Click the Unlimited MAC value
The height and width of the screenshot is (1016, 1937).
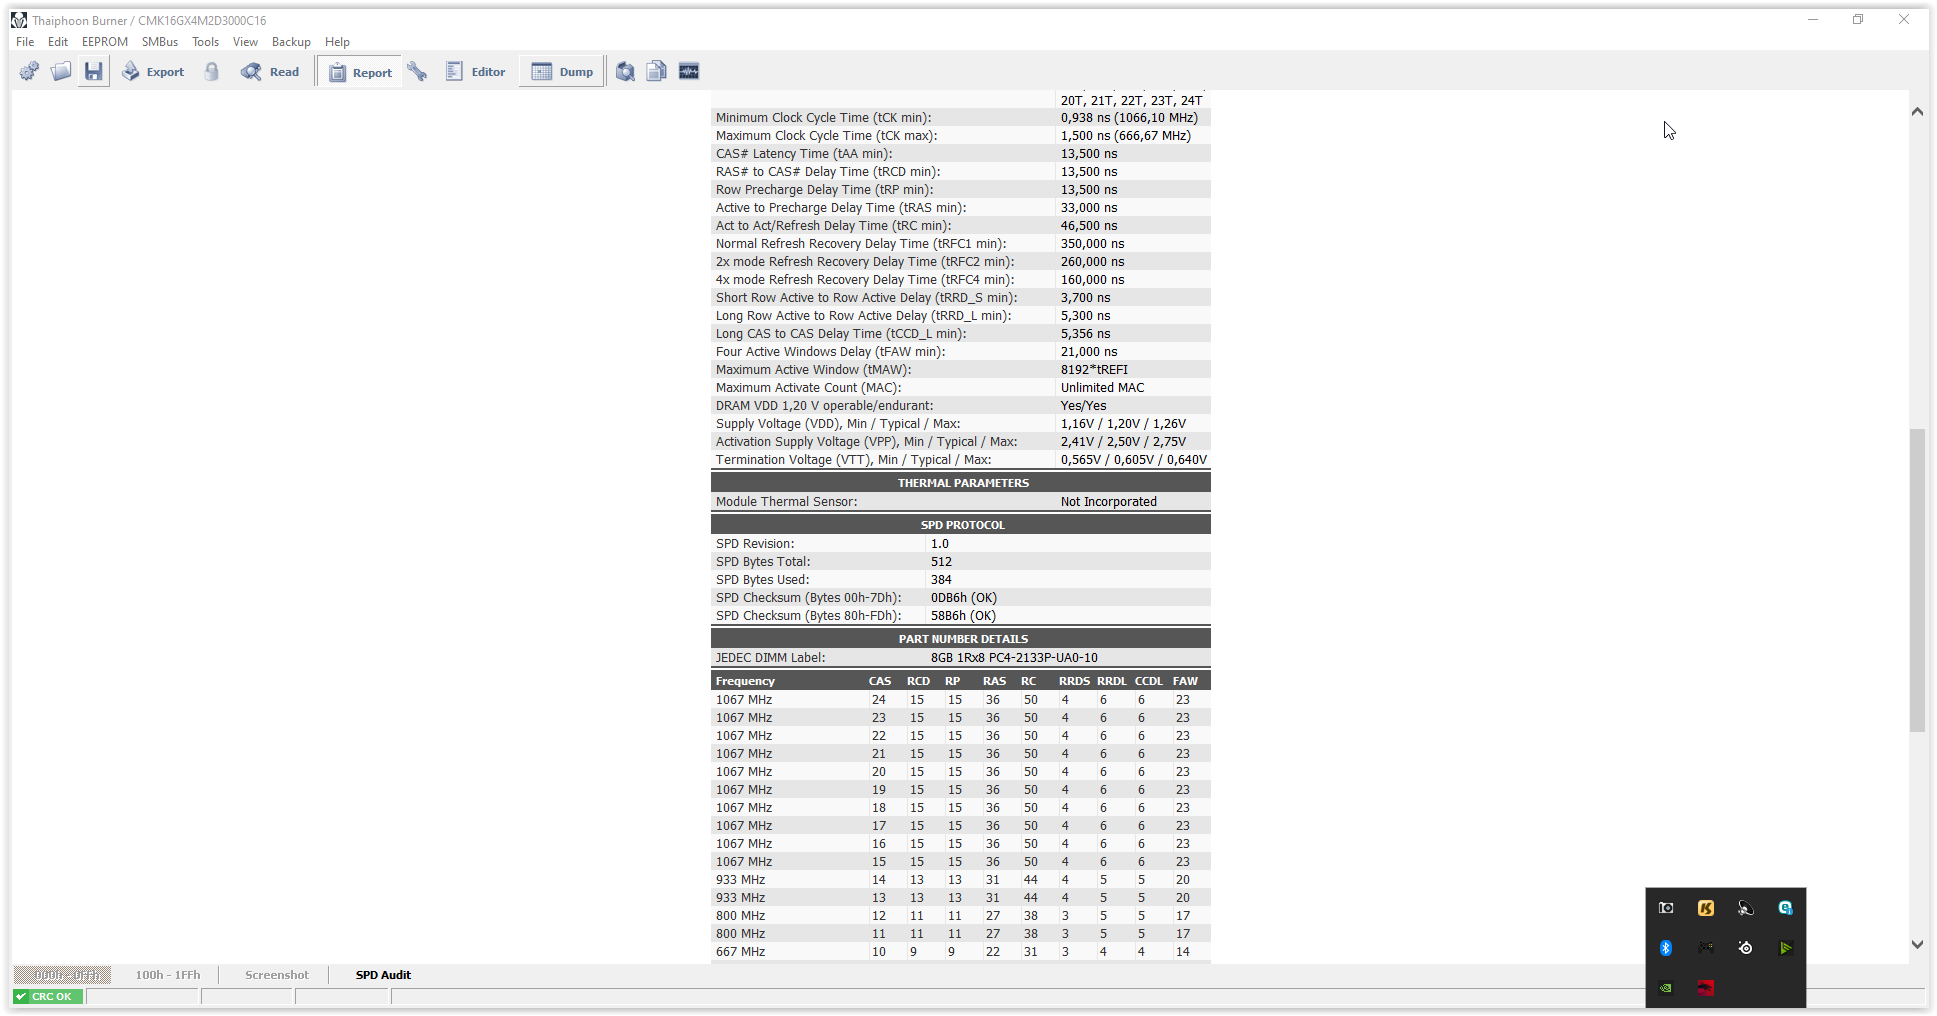pos(1102,388)
